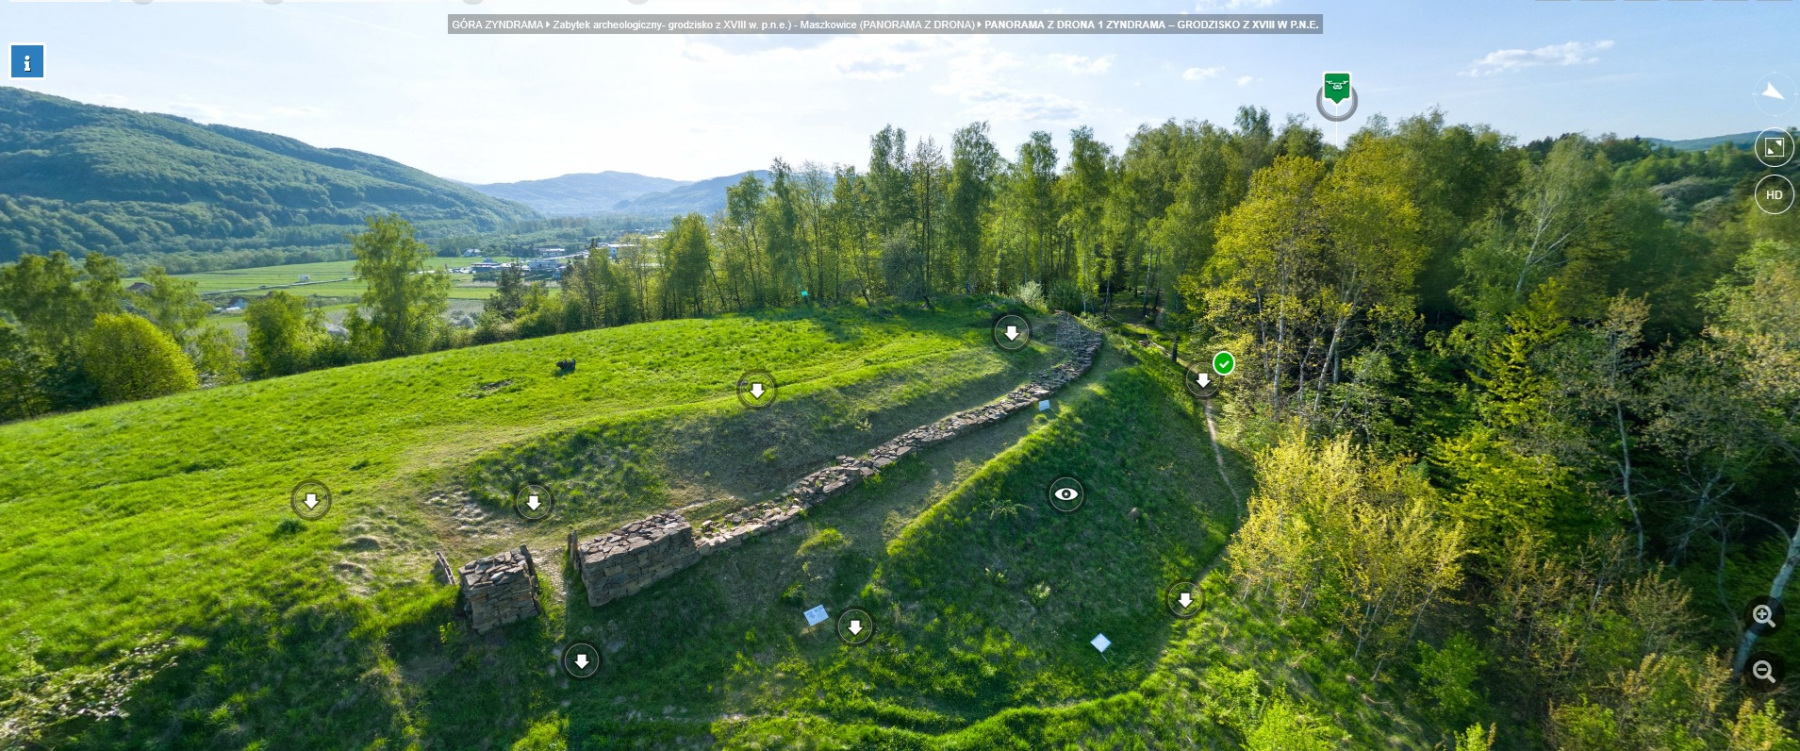Go to GÓRA ZYNDRAMA breadcrumb

(x=497, y=24)
